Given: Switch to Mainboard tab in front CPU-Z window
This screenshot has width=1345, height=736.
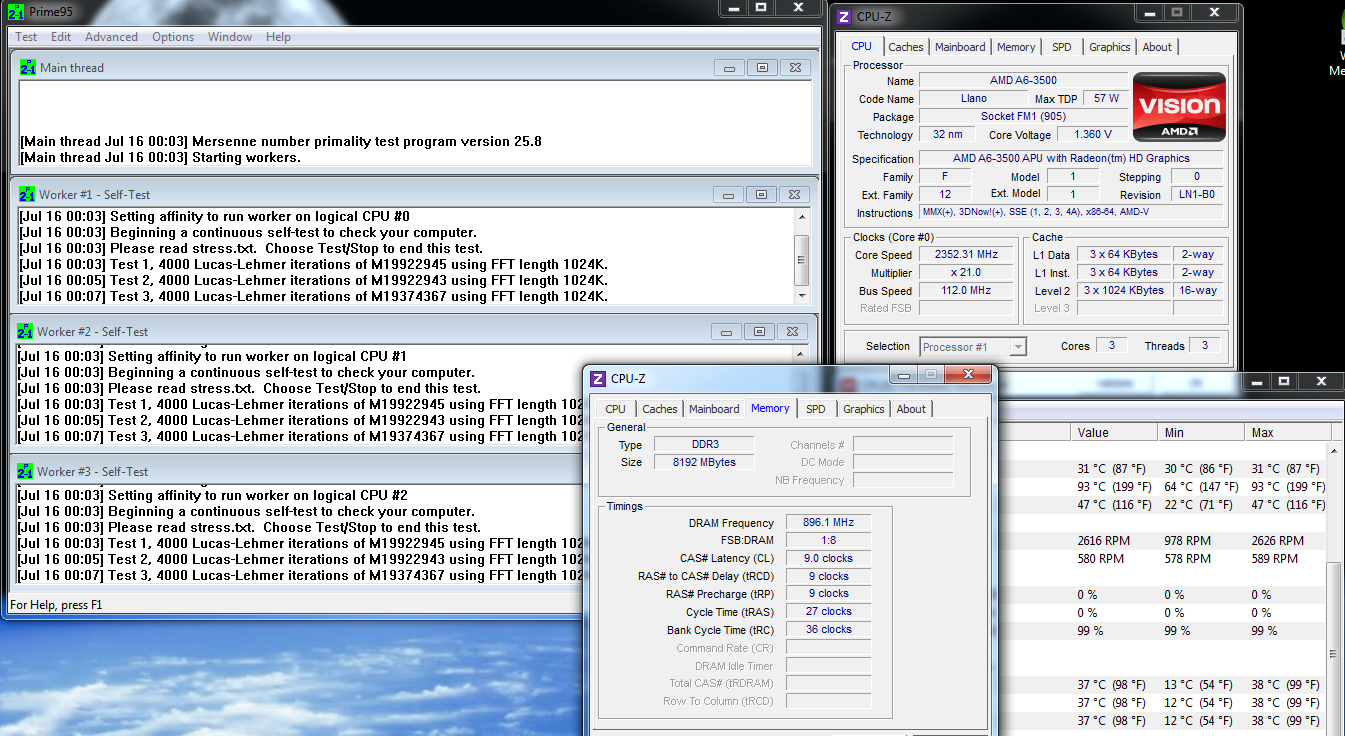Looking at the screenshot, I should coord(714,409).
